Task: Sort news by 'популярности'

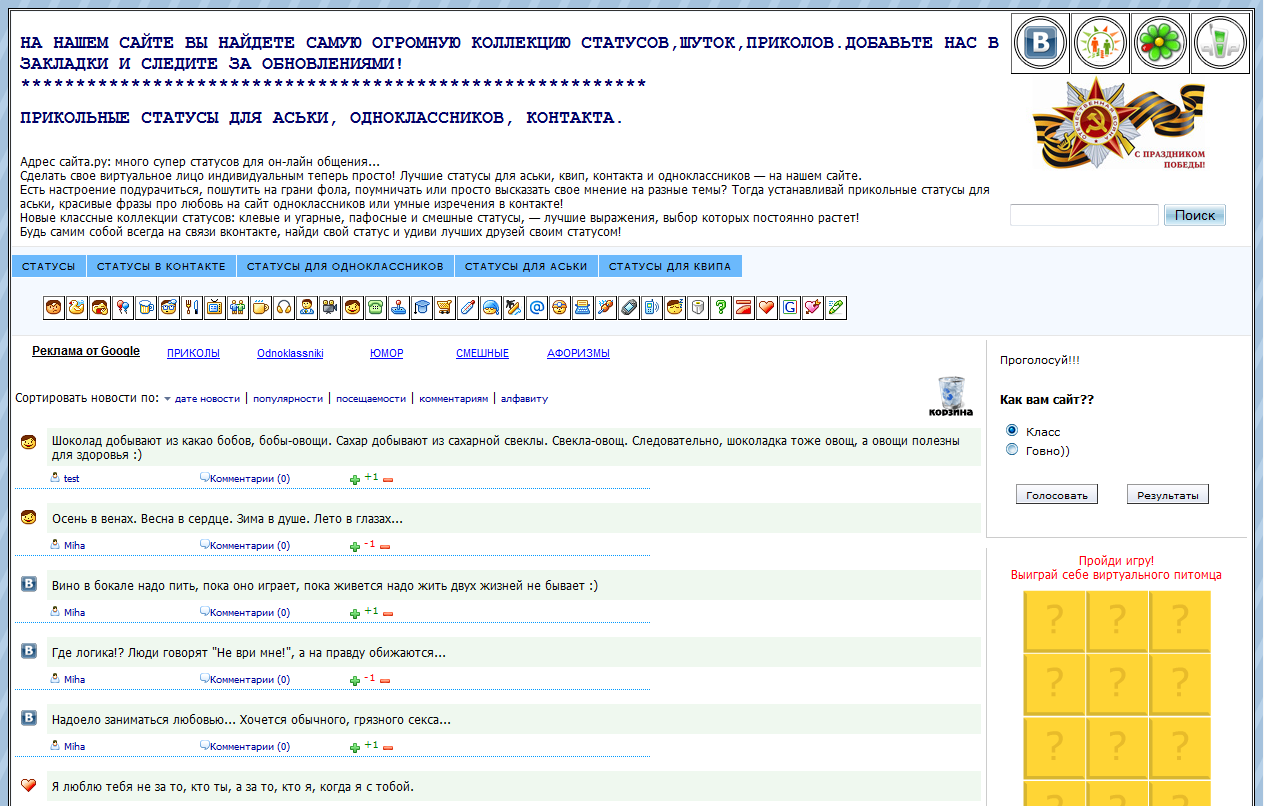Action: pos(288,399)
